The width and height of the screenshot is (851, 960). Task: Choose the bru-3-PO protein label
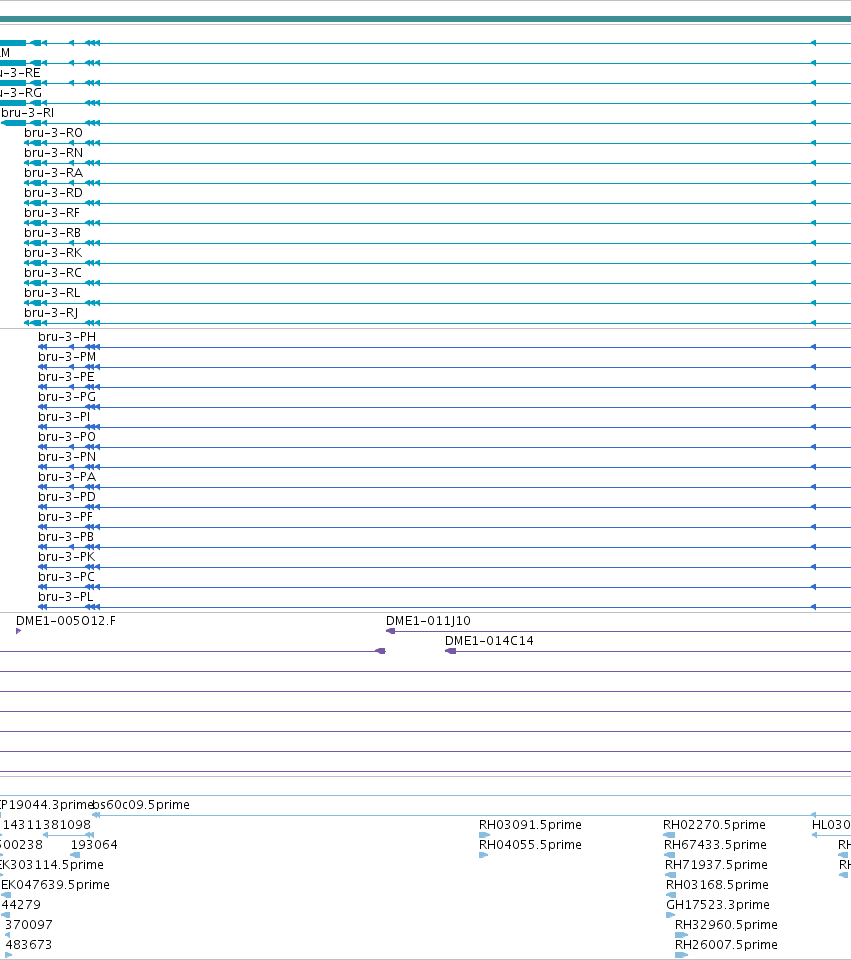[67, 437]
